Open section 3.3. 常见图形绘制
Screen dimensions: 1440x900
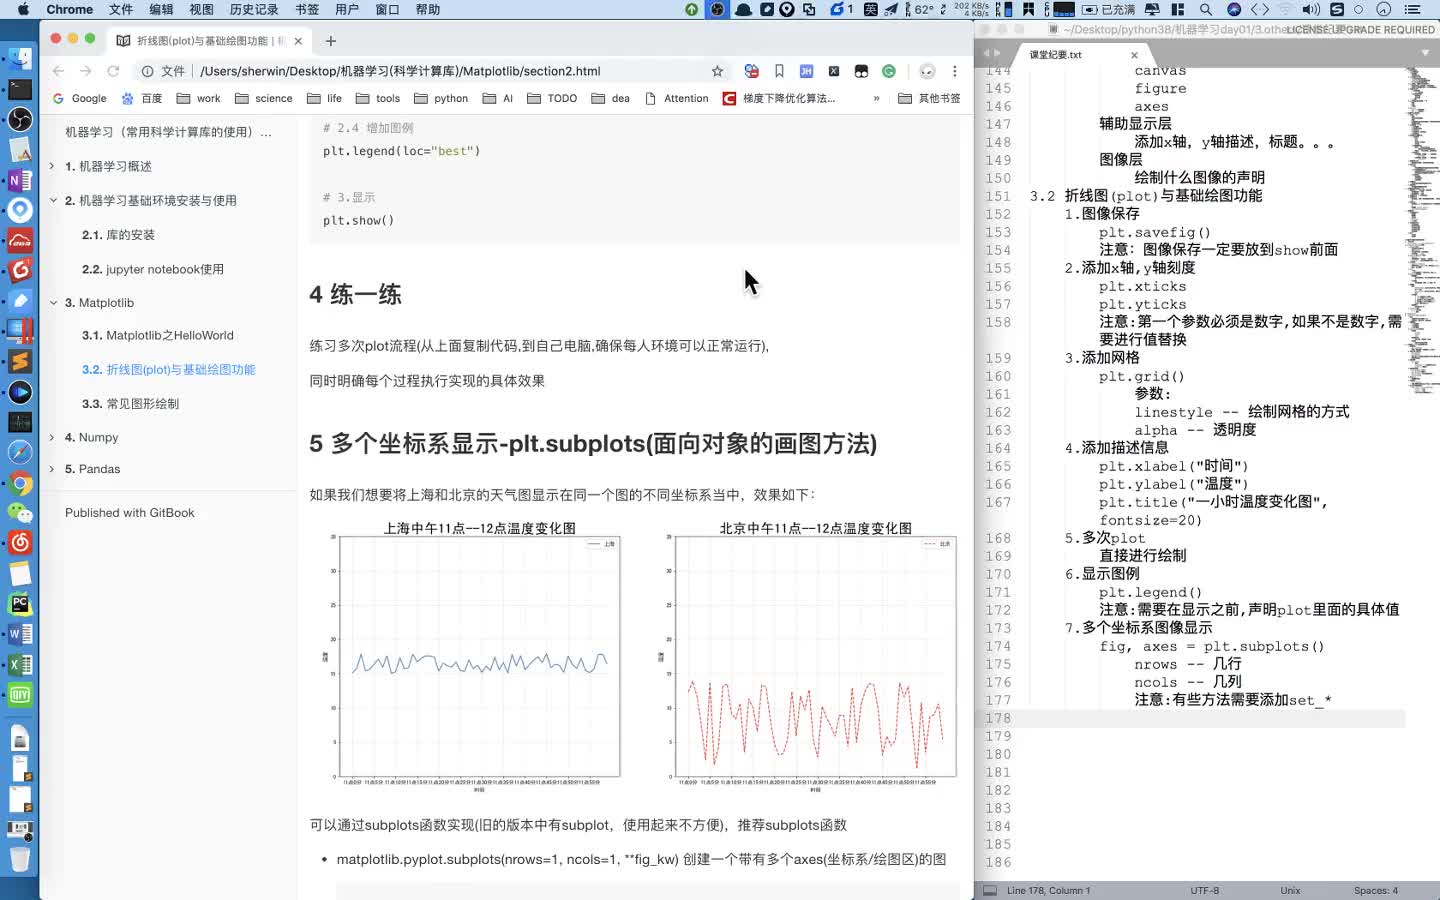[x=130, y=403]
